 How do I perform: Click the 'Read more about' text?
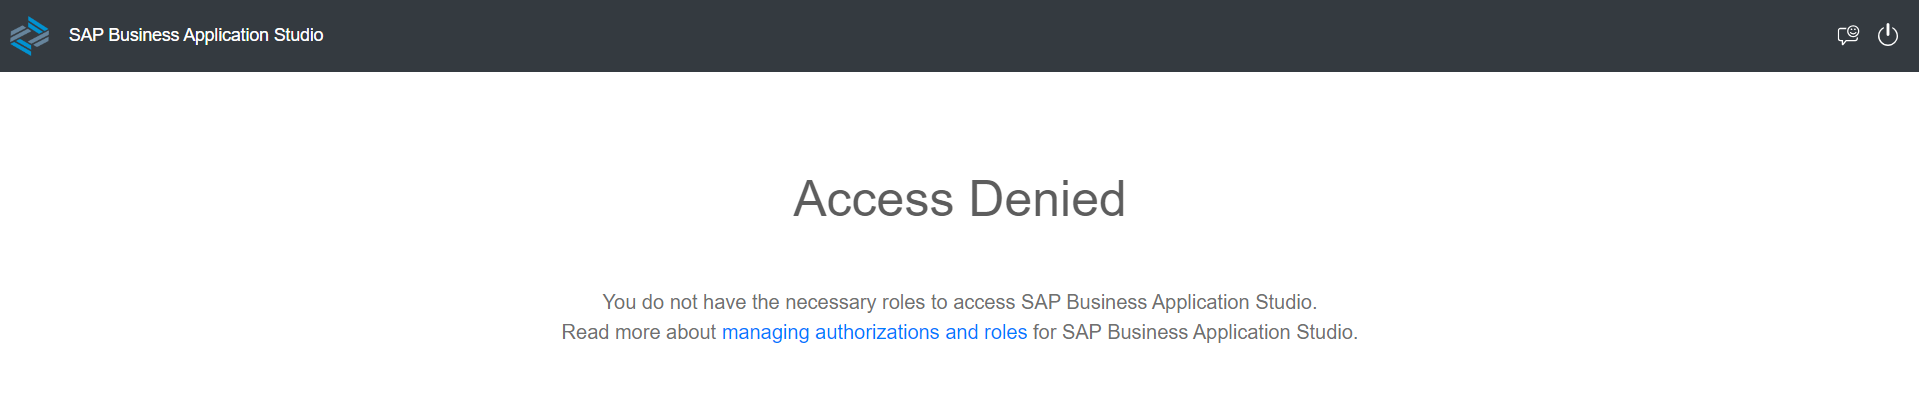[639, 332]
